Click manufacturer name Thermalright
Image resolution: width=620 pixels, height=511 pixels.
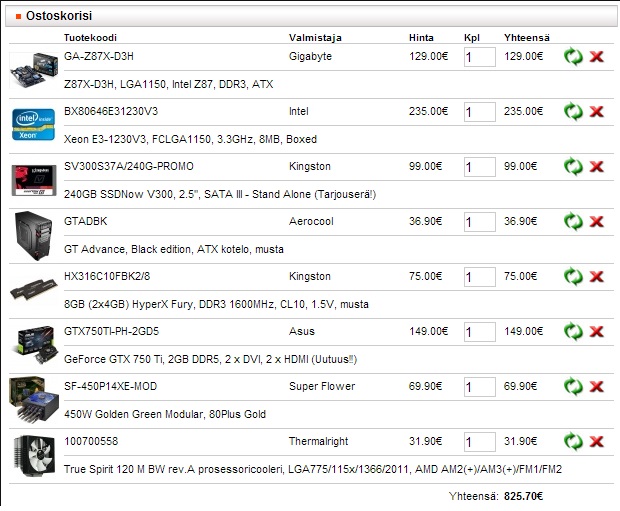pos(318,441)
